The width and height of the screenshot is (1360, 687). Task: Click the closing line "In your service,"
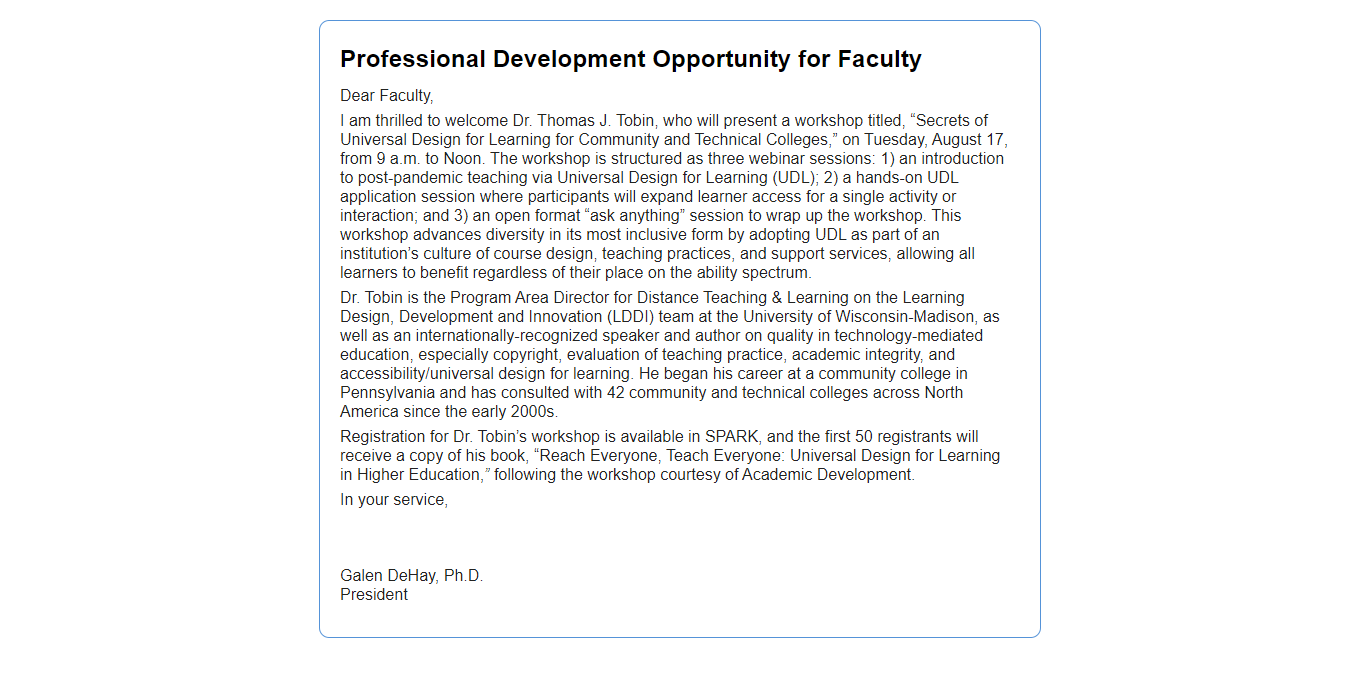pos(394,500)
